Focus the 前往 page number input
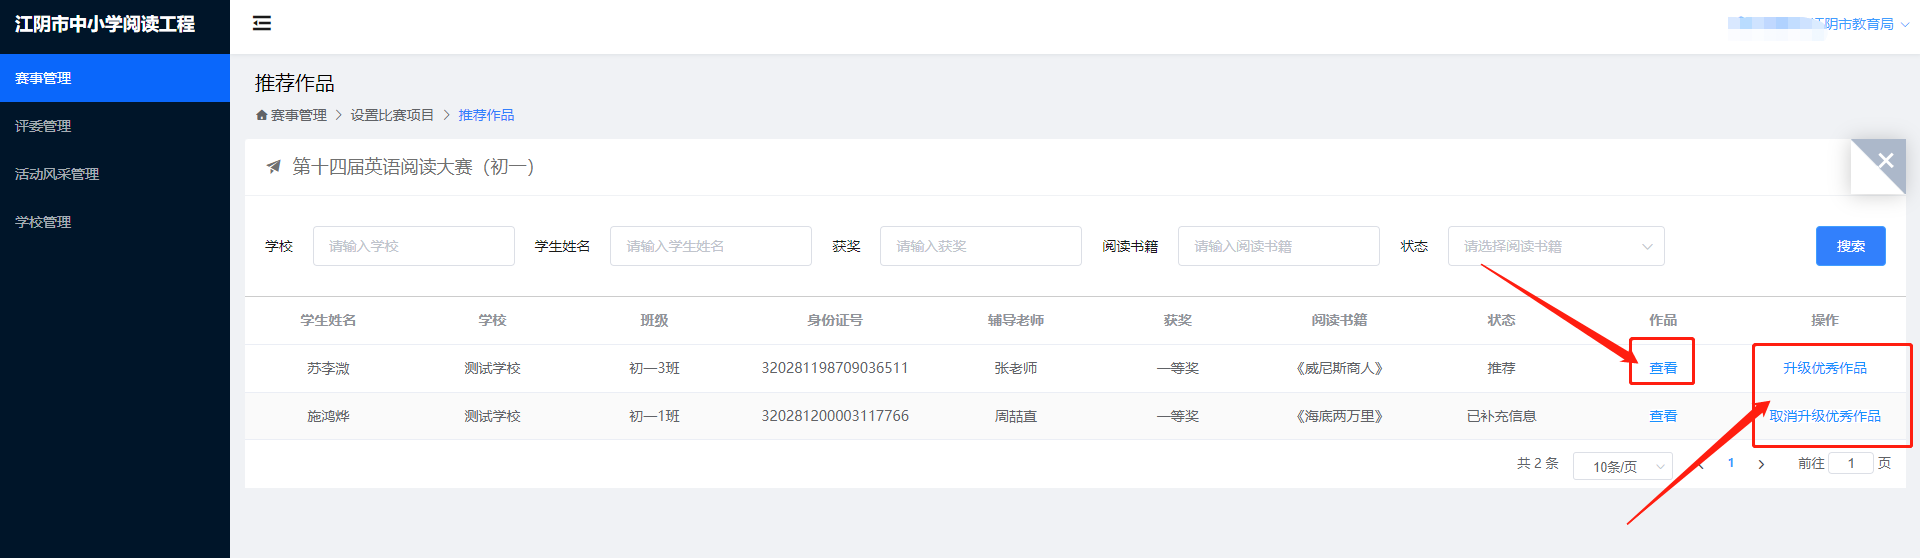Image resolution: width=1920 pixels, height=558 pixels. [x=1851, y=463]
